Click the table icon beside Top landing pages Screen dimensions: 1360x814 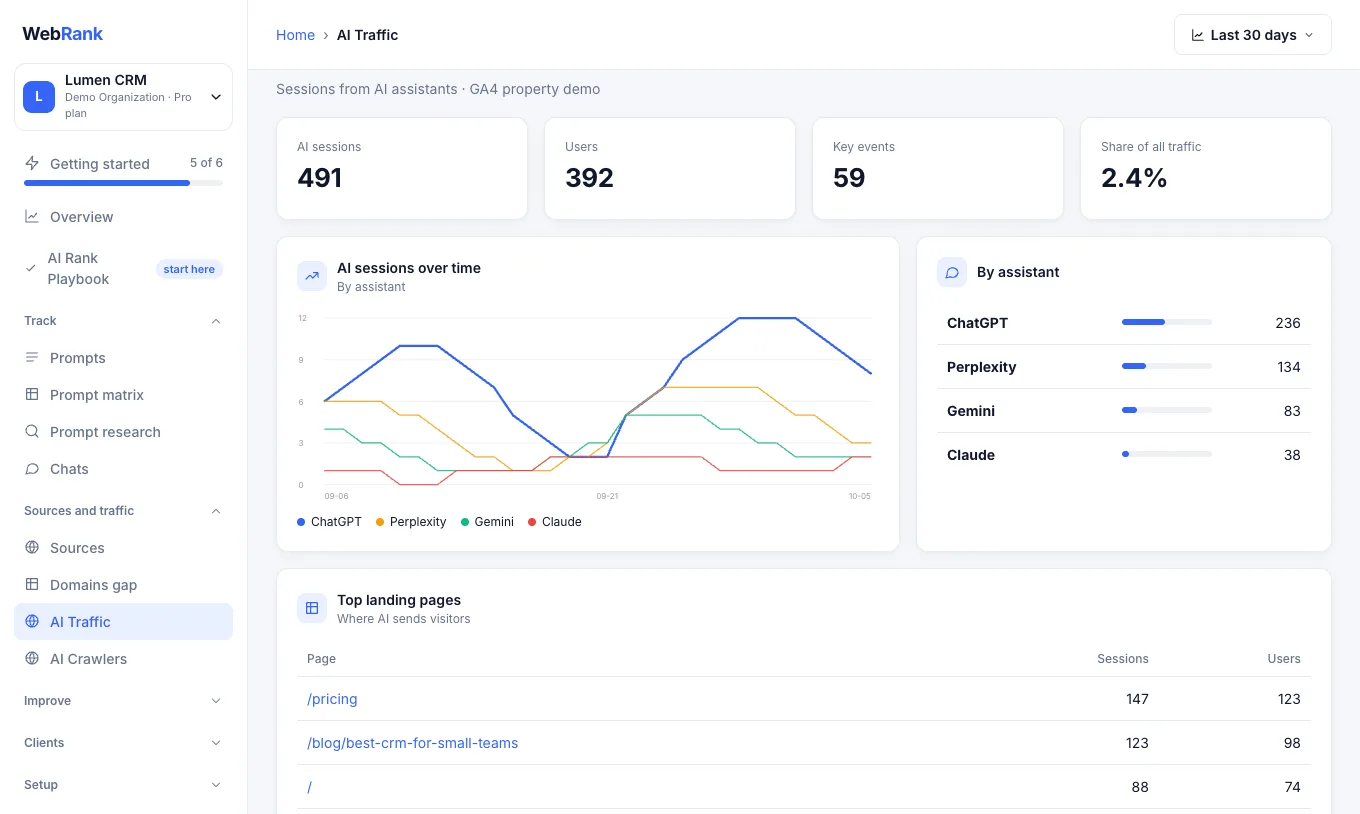(x=312, y=608)
